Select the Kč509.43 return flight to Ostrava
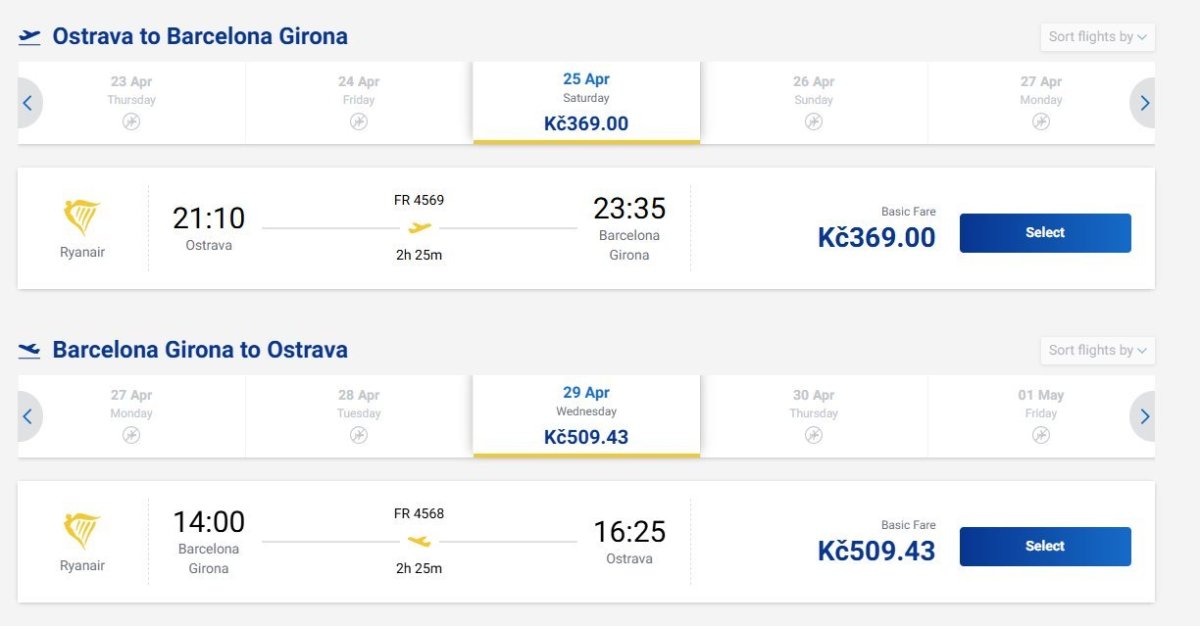 click(x=1045, y=546)
